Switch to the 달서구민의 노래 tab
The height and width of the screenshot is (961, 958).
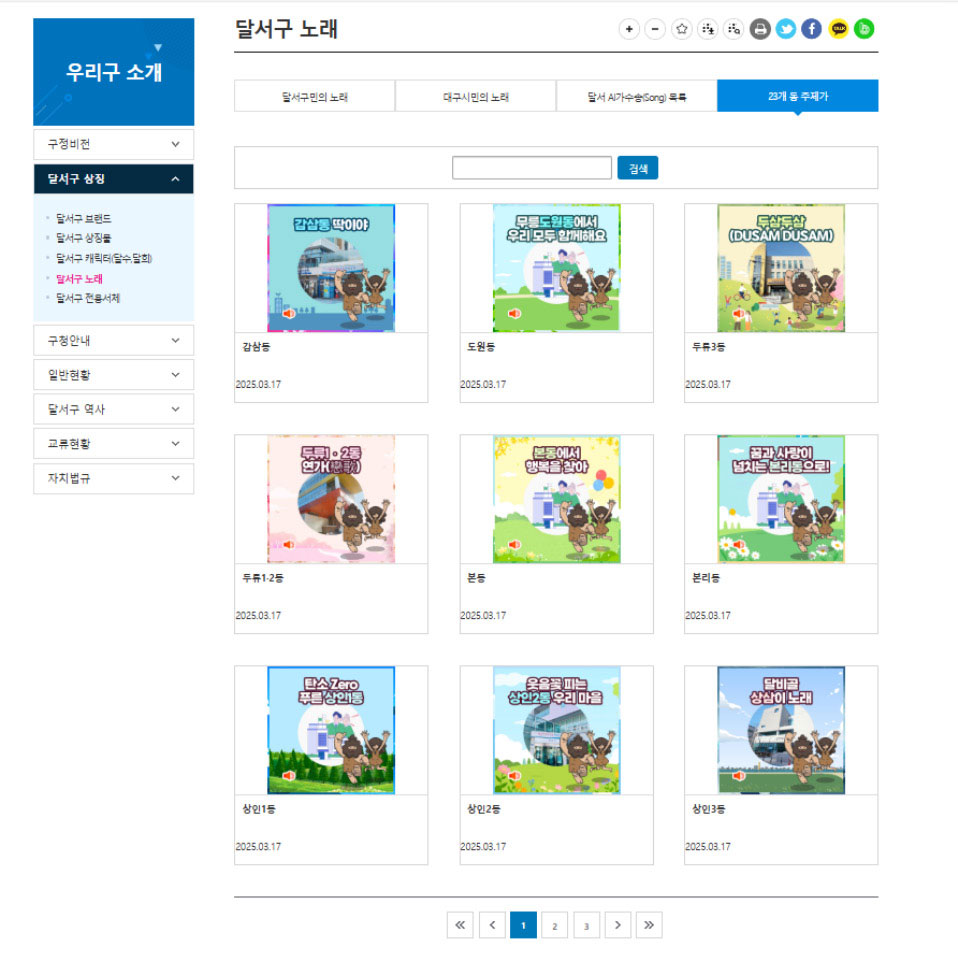(314, 97)
